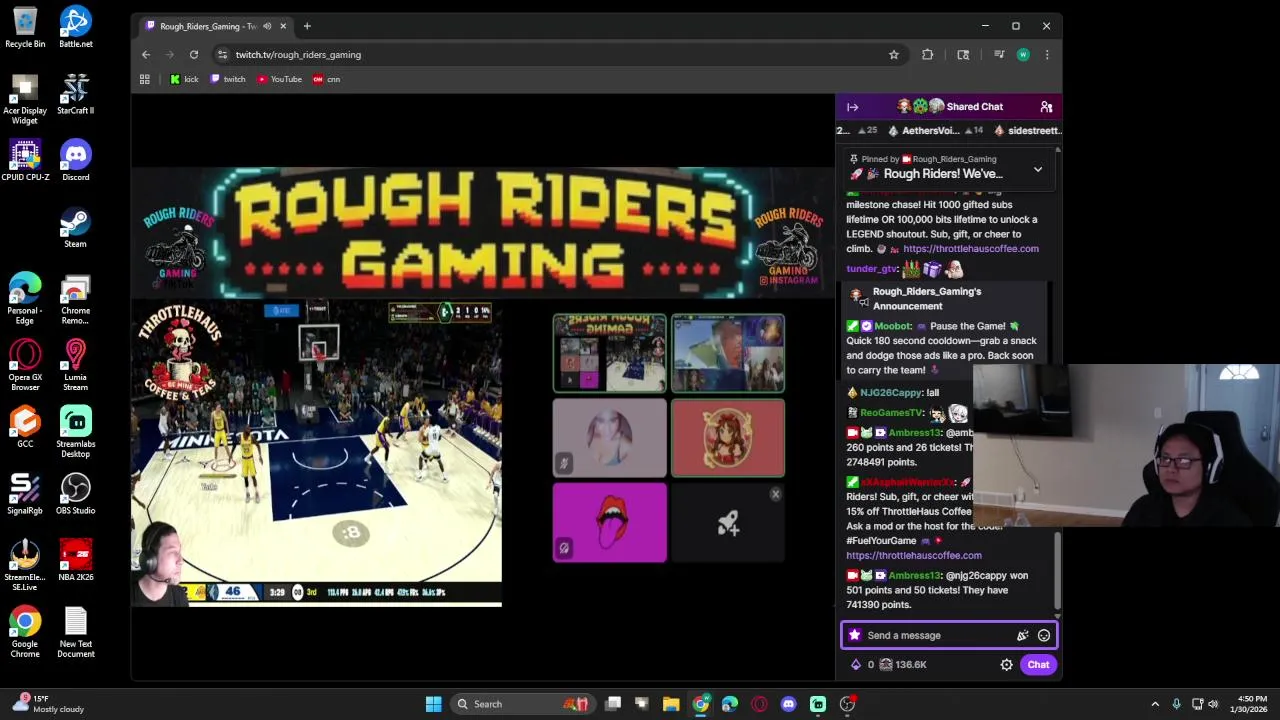Focus the Send a message field

tap(938, 635)
